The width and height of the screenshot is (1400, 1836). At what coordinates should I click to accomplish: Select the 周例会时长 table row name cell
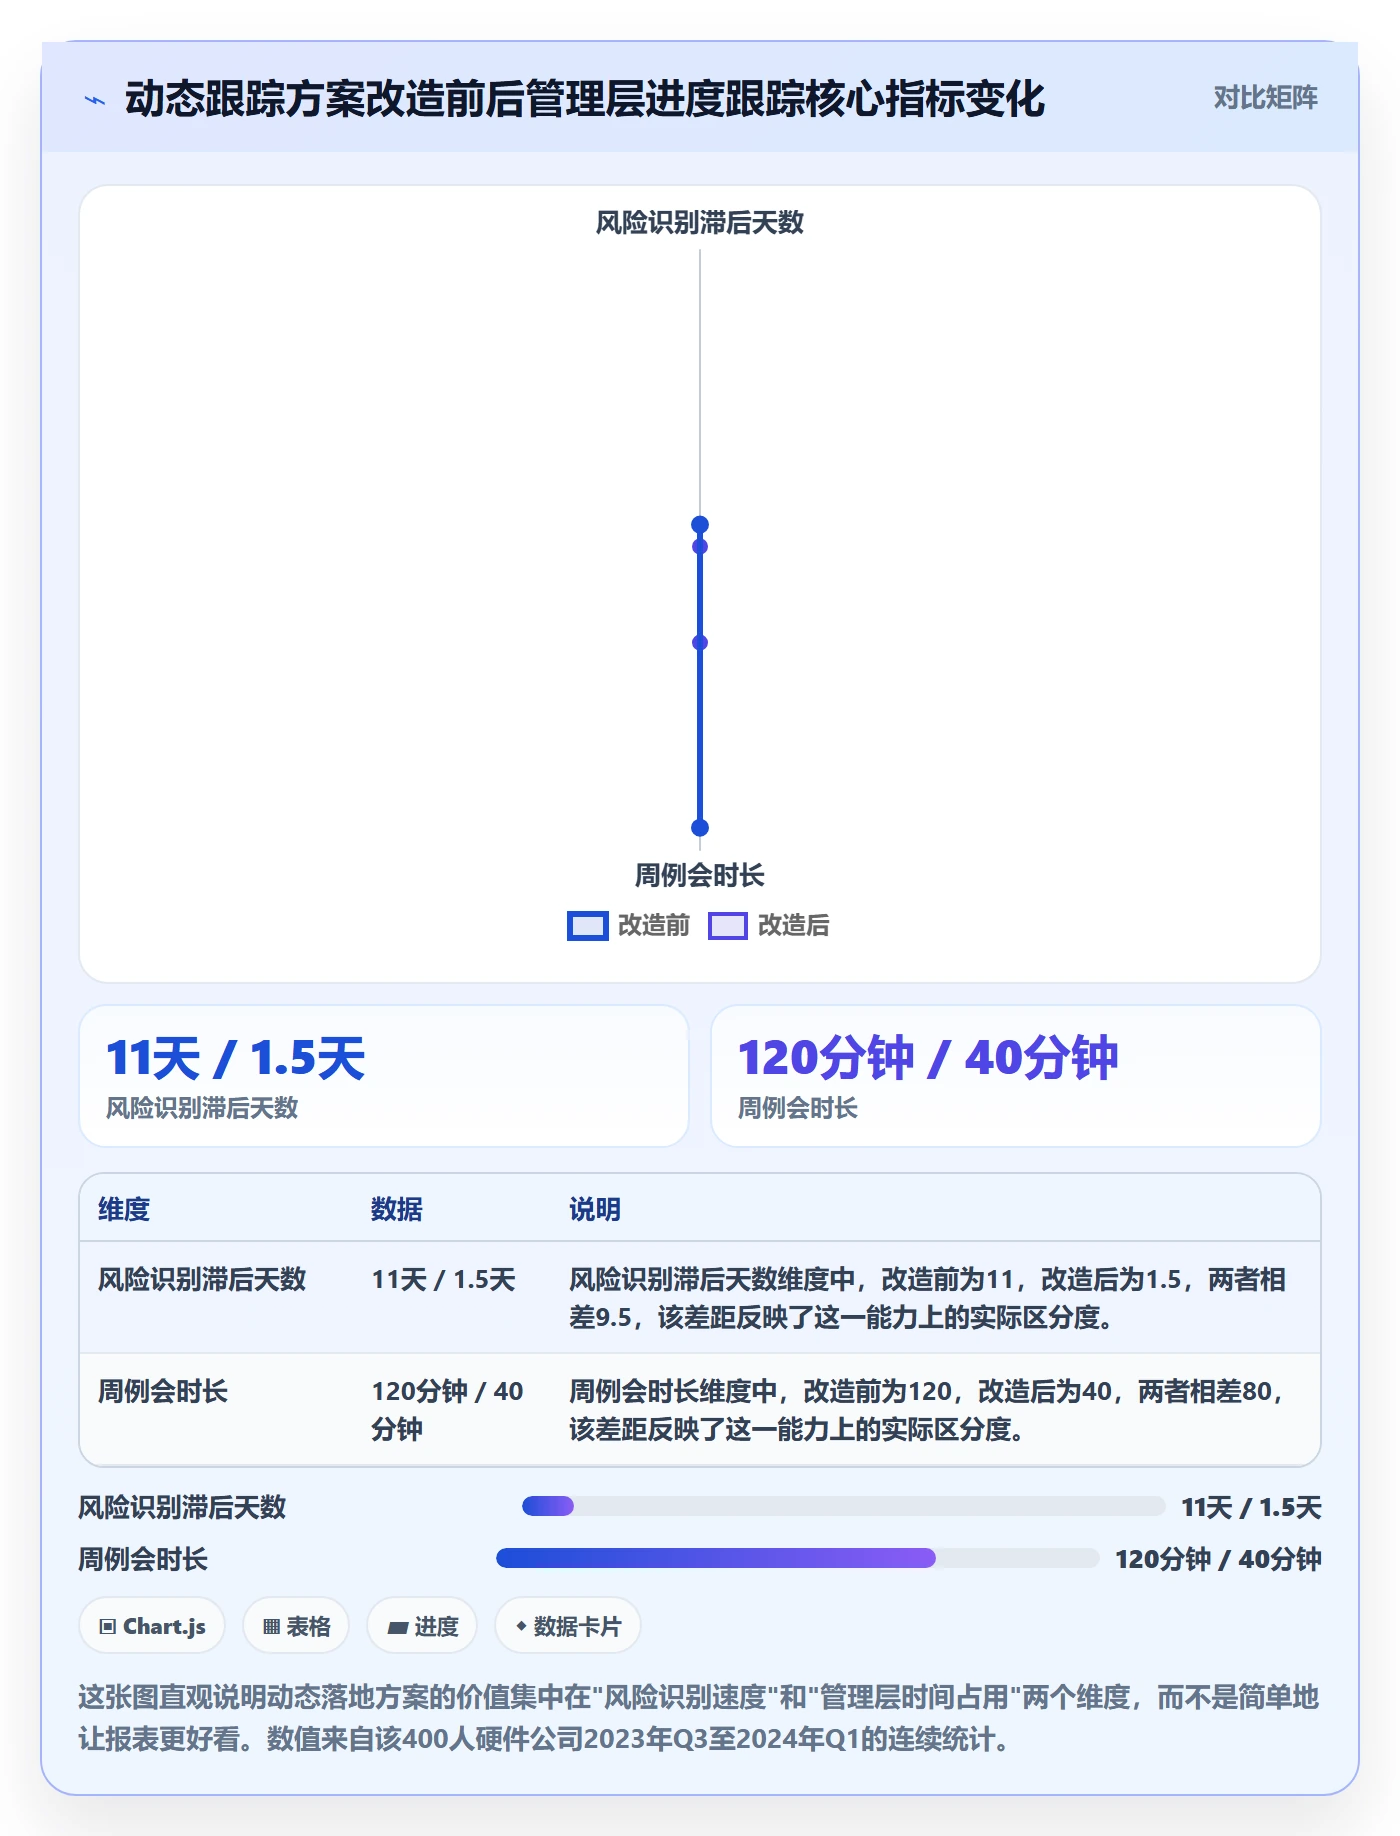coord(163,1391)
